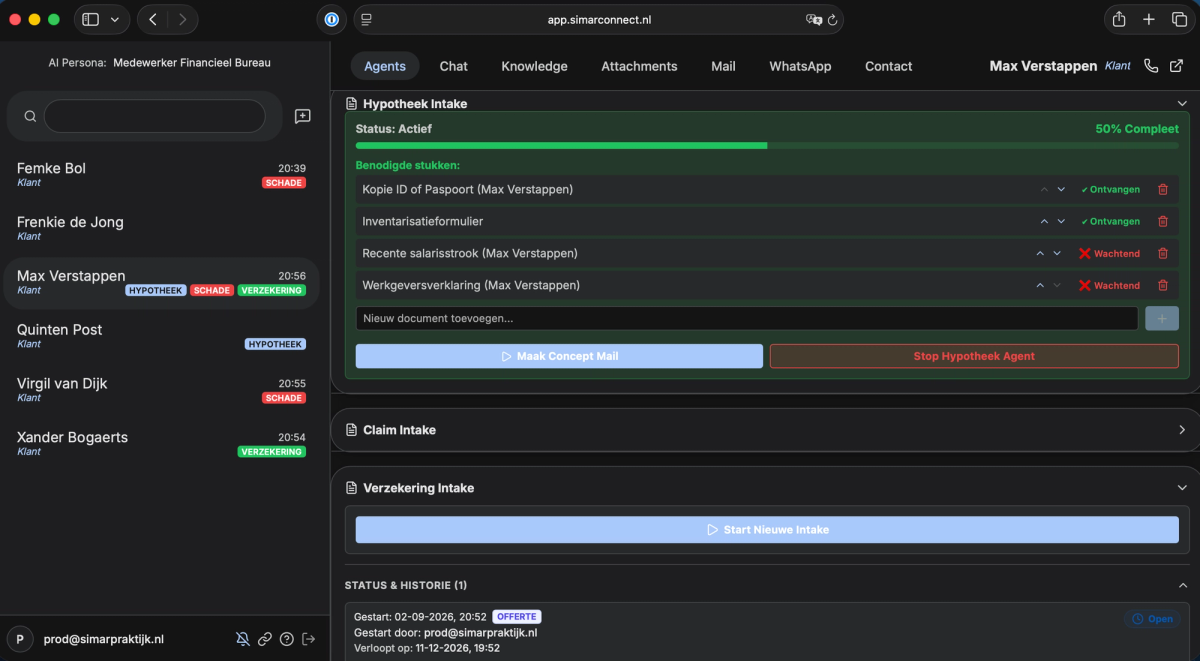This screenshot has height=661, width=1200.
Task: Reload the page
Action: click(832, 19)
